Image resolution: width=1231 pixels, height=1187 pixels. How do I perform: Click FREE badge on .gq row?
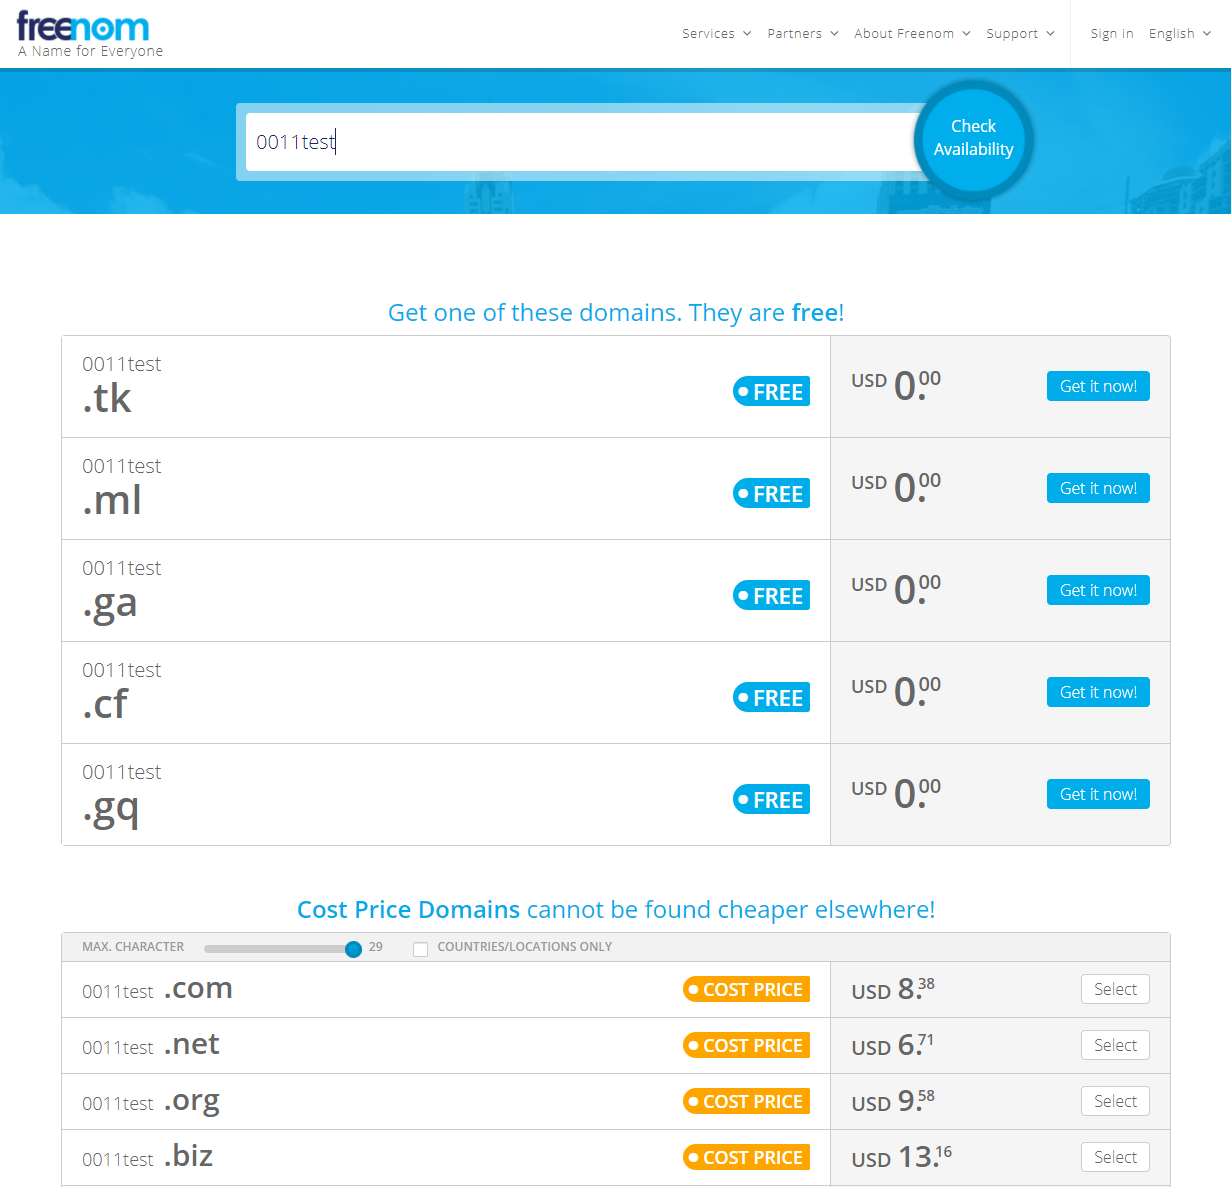[771, 800]
